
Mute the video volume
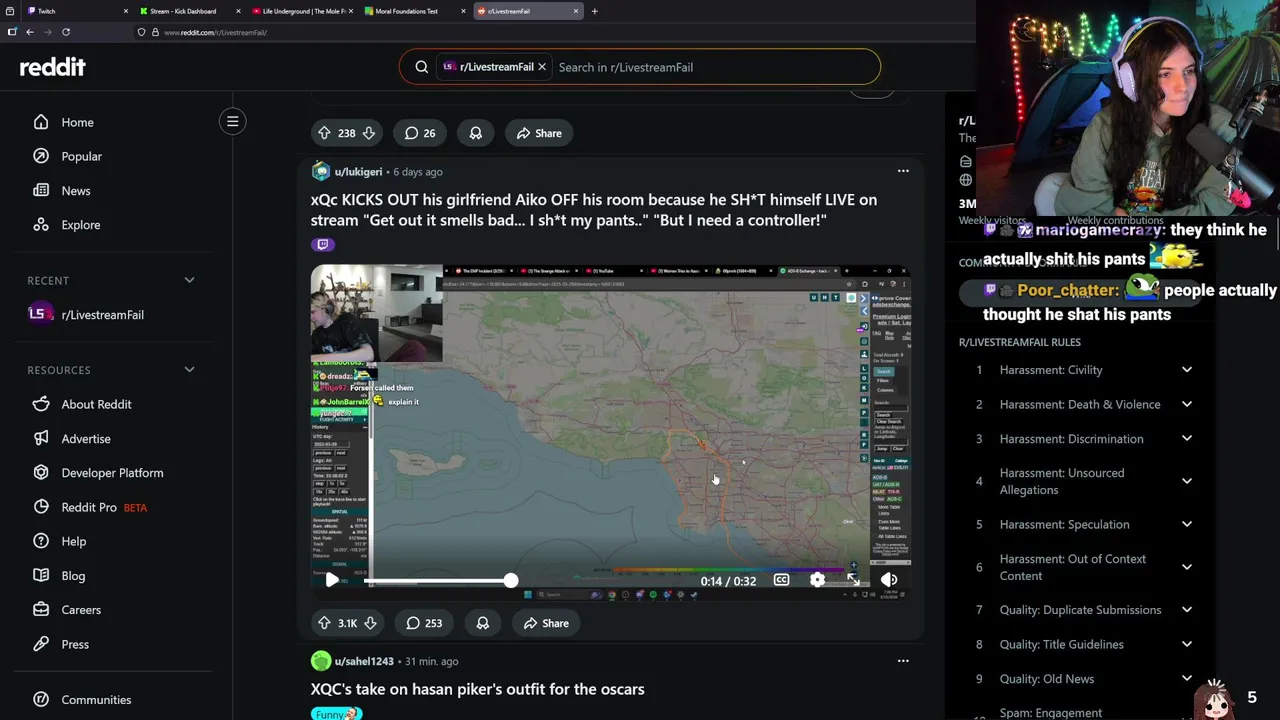pos(889,580)
